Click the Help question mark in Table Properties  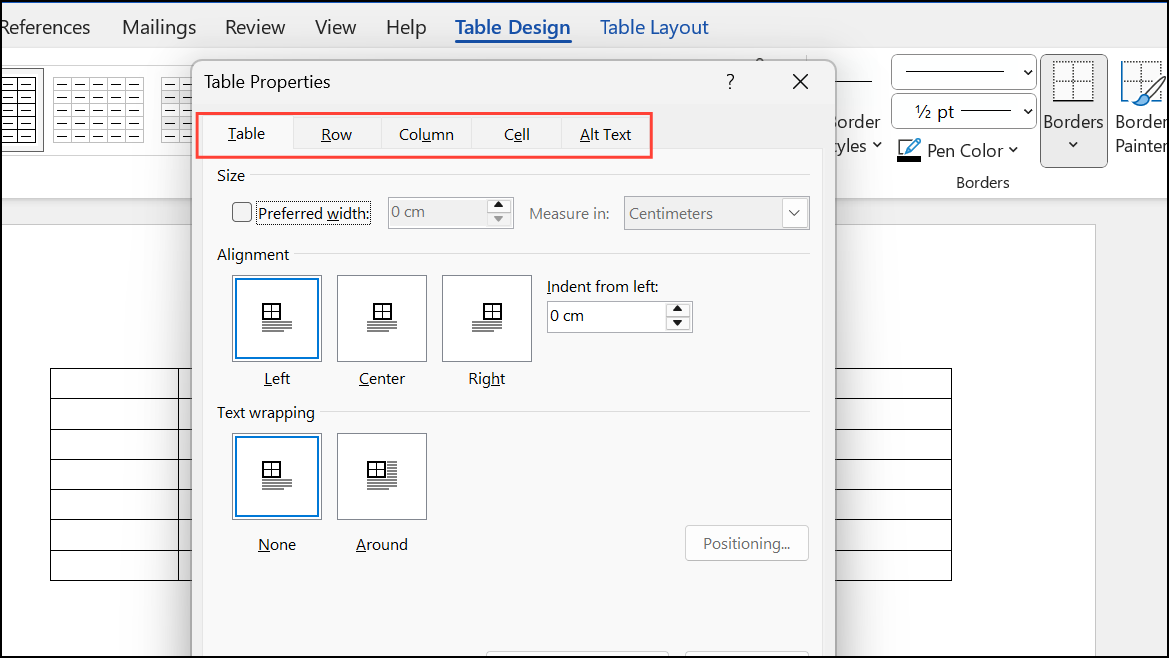pyautogui.click(x=730, y=81)
